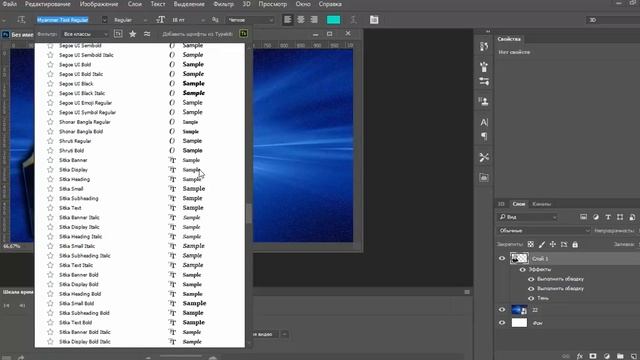Open the blend mode dropdown
This screenshot has height=360, width=640.
[x=544, y=231]
